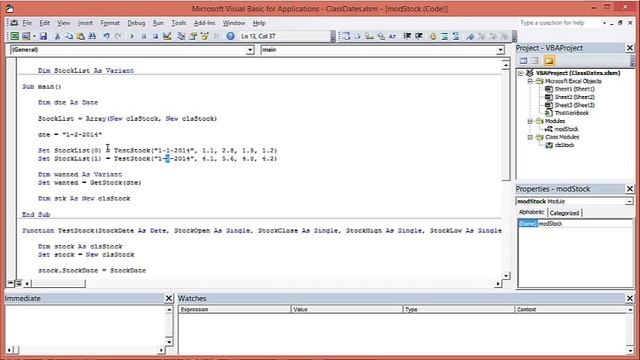
Task: Open the main procedure dropdown
Action: [x=500, y=50]
